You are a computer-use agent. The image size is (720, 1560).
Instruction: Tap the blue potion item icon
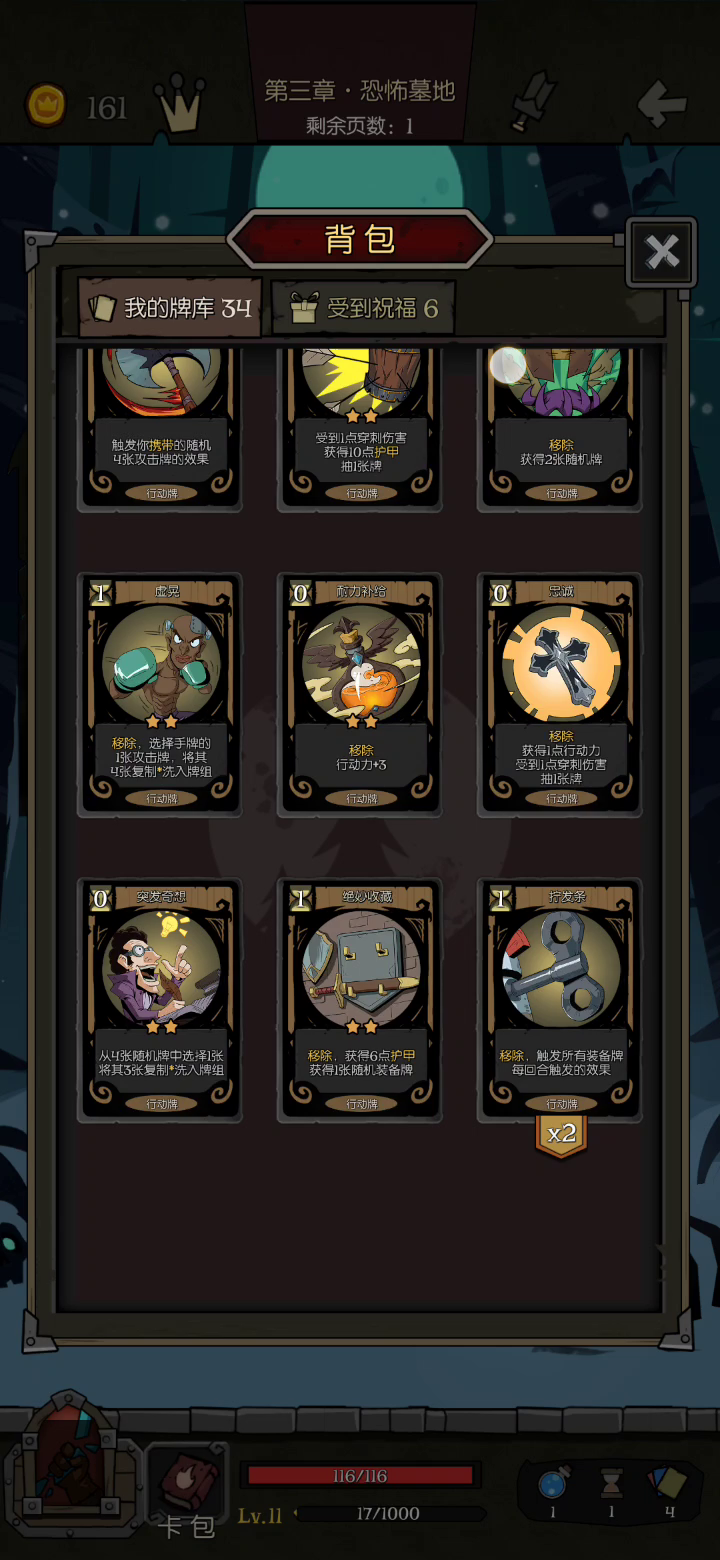[x=553, y=1483]
